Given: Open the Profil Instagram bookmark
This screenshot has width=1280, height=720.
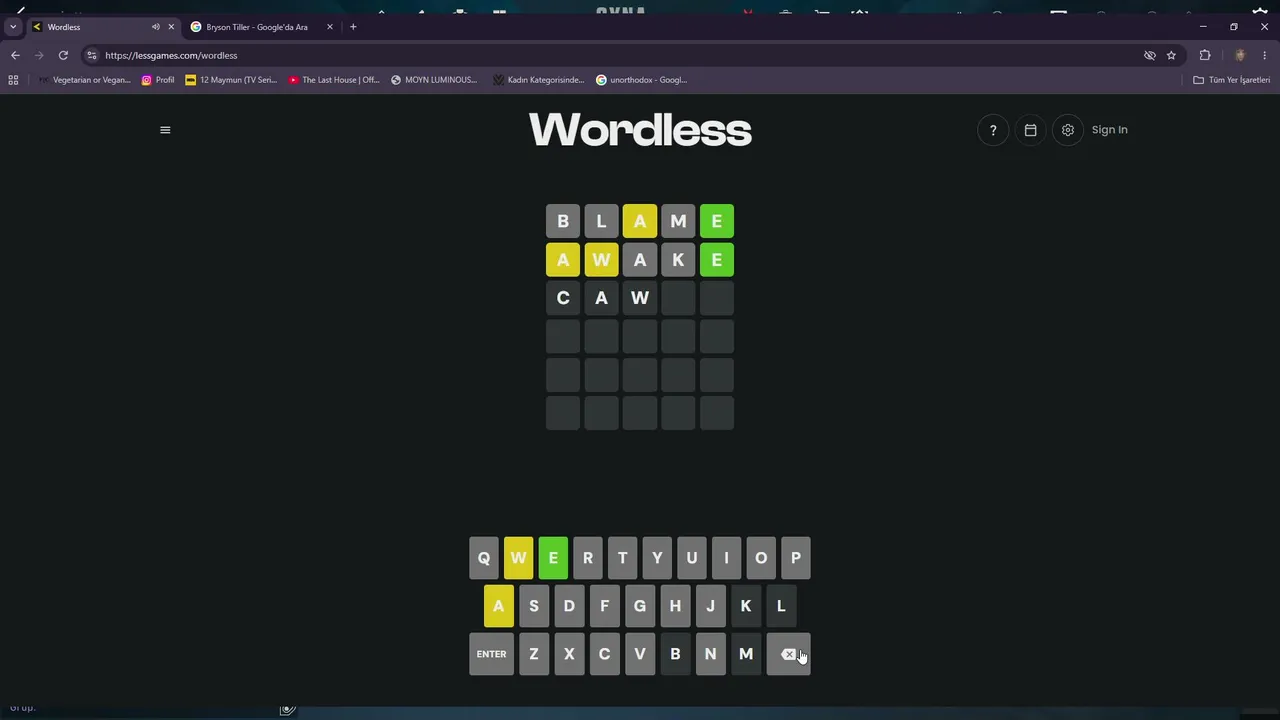Looking at the screenshot, I should (158, 80).
